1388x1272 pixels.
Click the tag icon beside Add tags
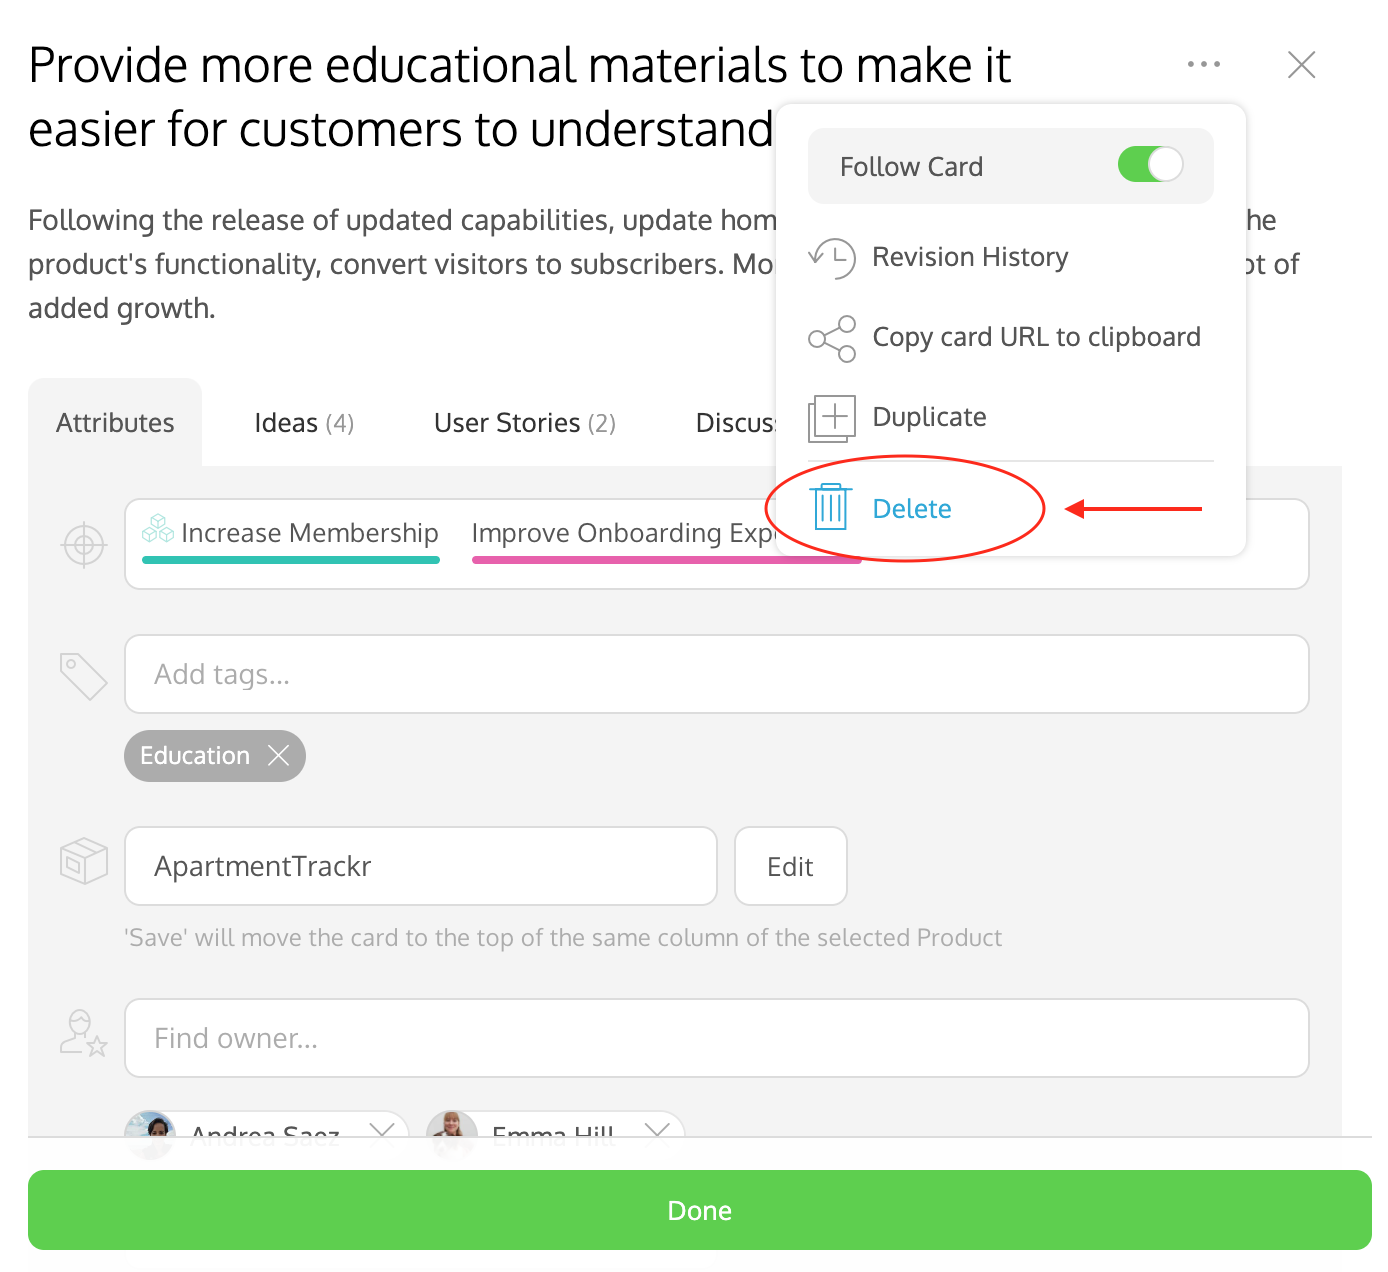coord(83,676)
